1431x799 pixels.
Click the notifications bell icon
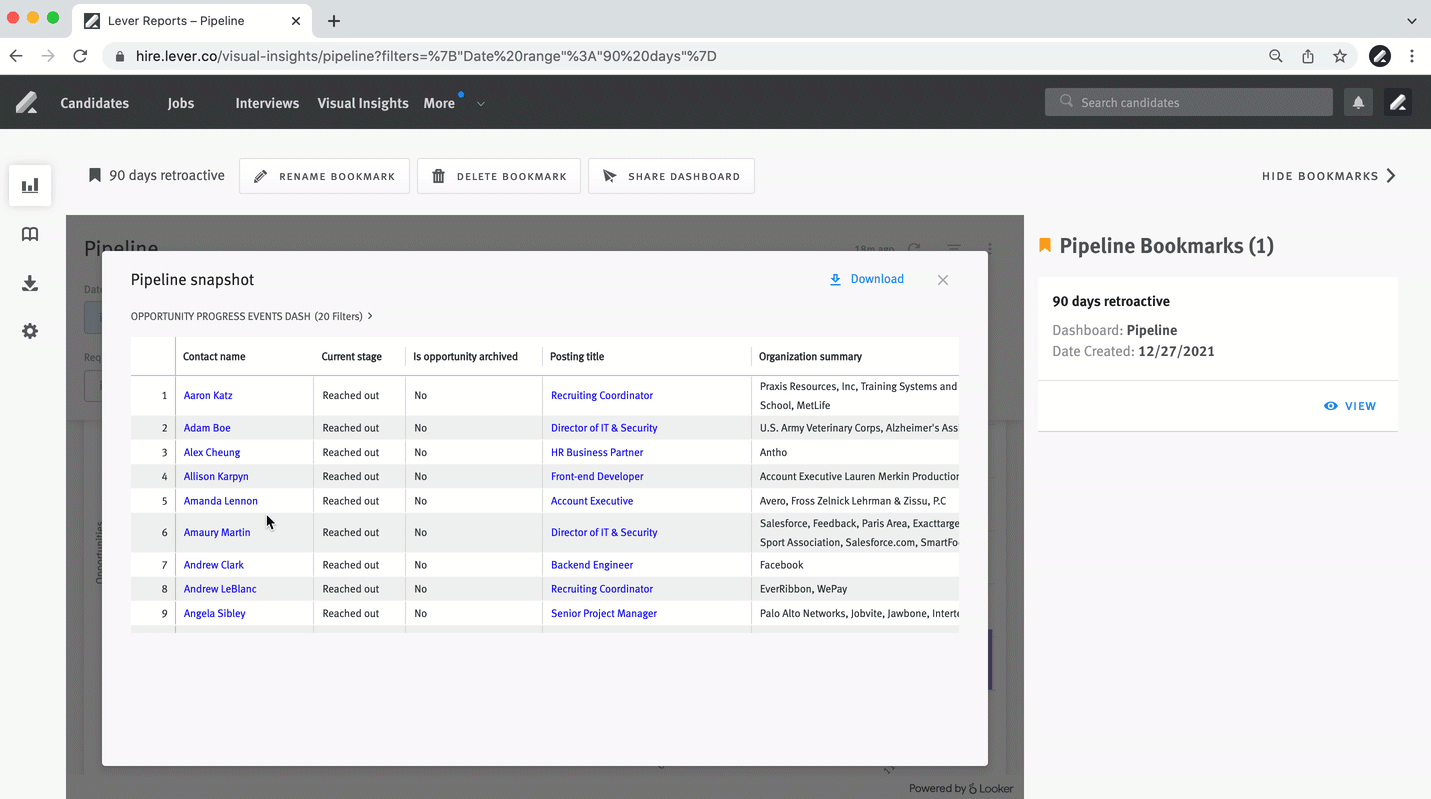(x=1358, y=102)
